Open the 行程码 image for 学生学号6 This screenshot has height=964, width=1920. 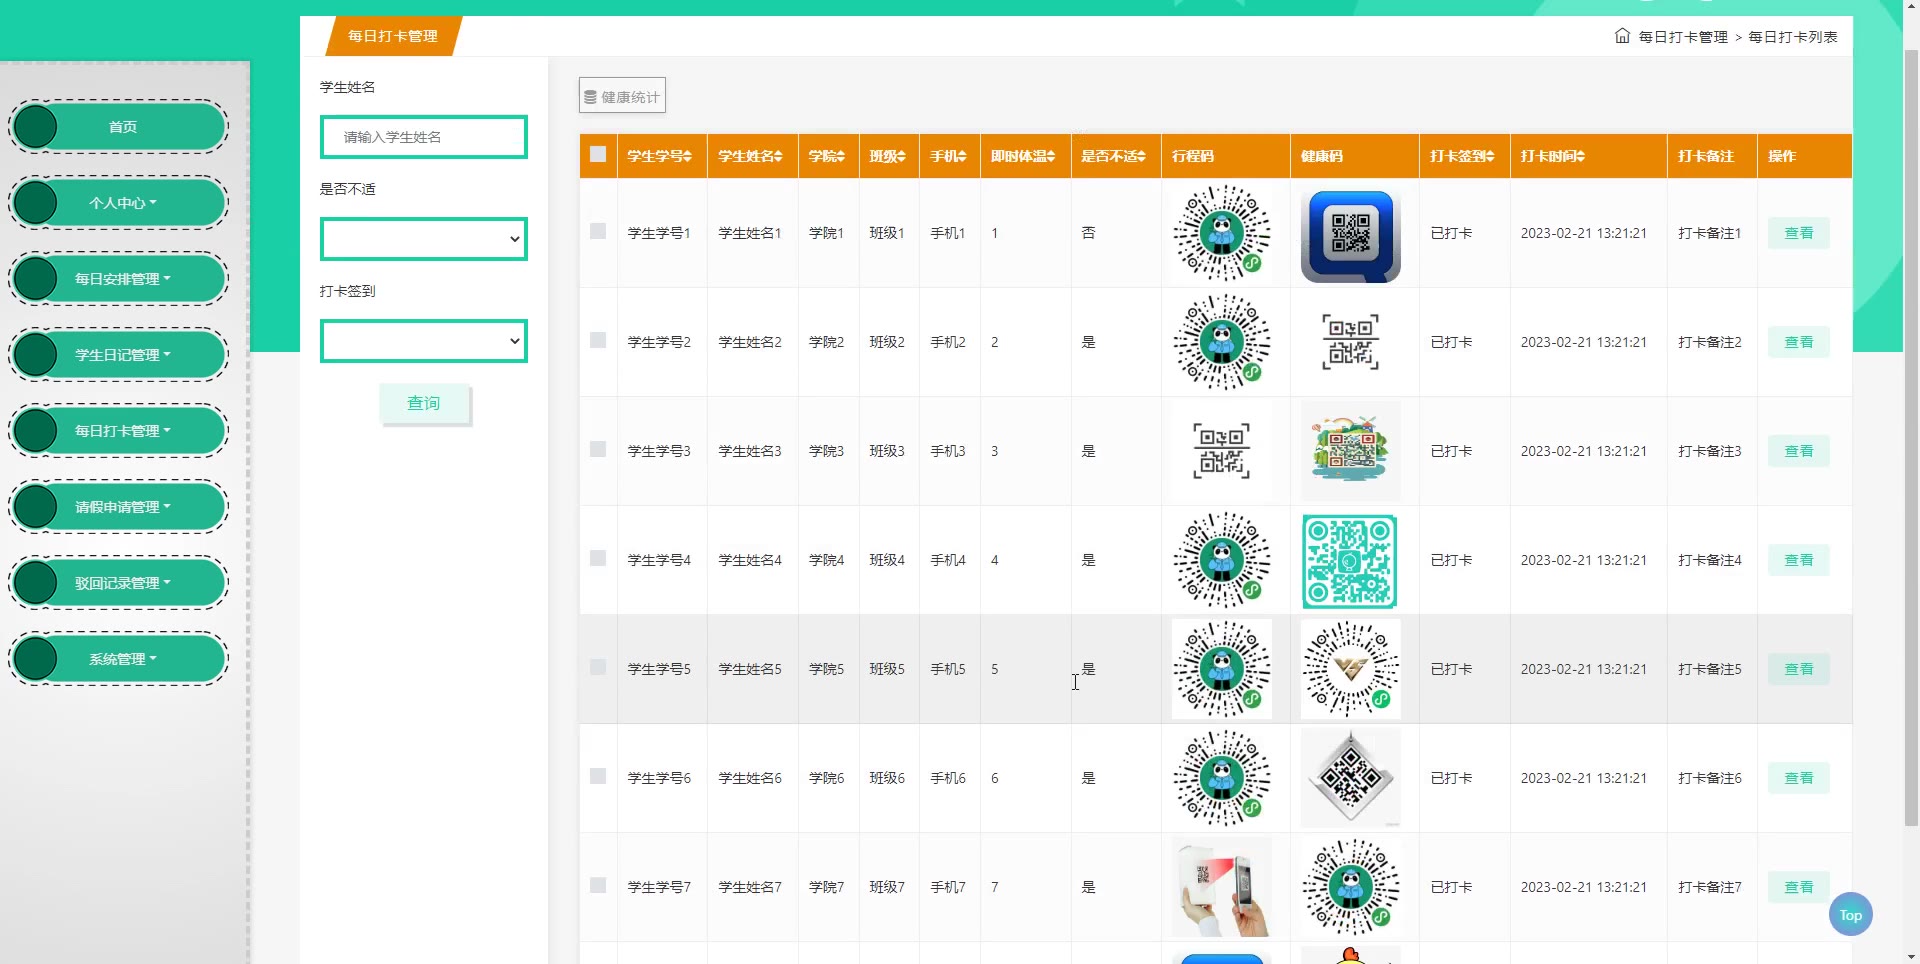point(1222,778)
